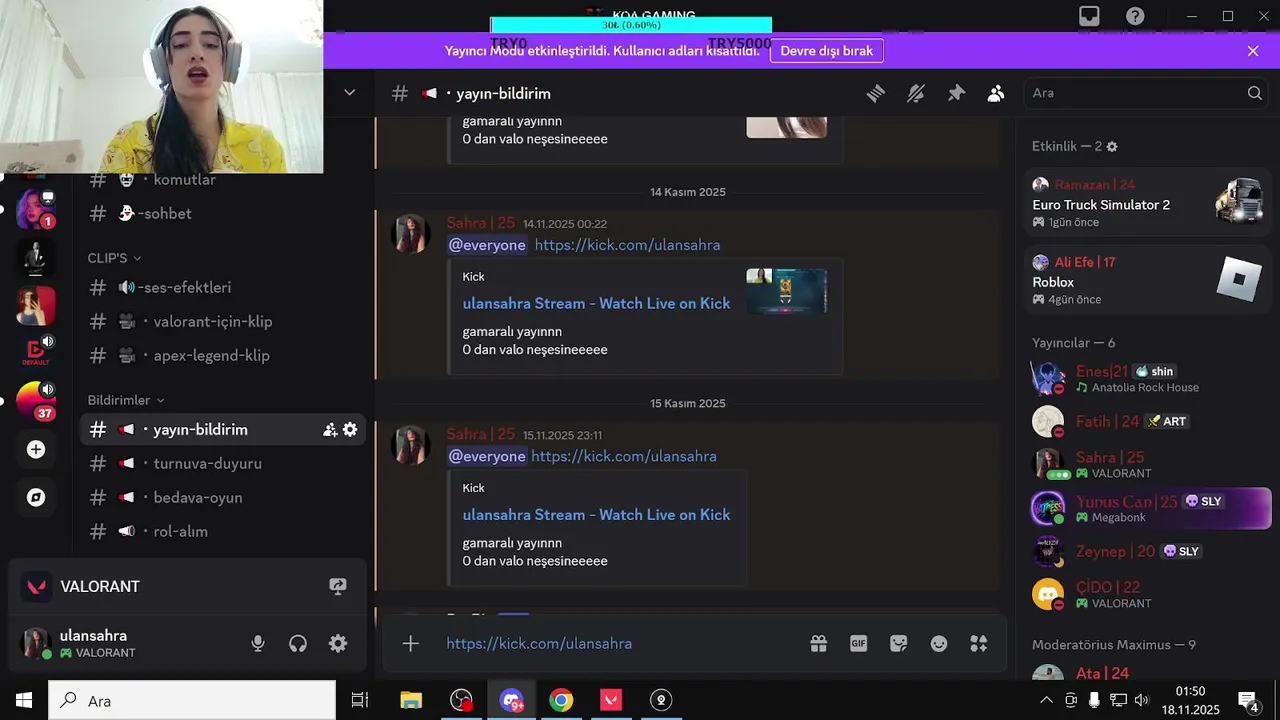Click embed title link in 14 Kasım message
The width and height of the screenshot is (1280, 720).
coord(596,303)
